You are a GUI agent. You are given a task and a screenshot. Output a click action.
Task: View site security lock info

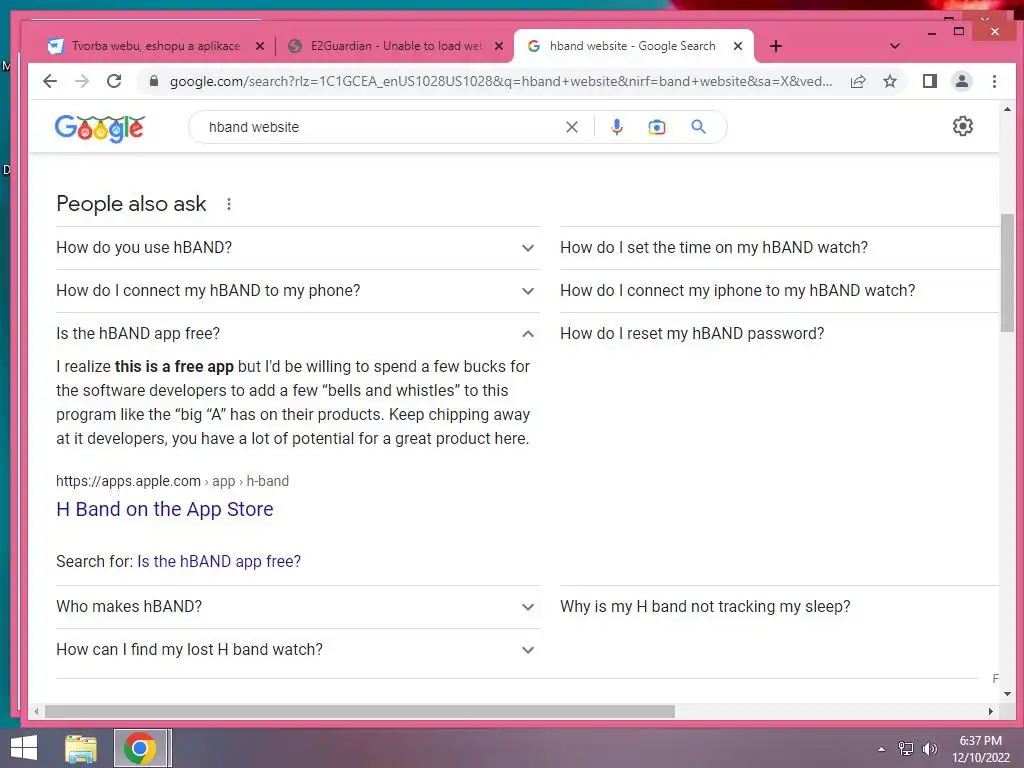154,81
